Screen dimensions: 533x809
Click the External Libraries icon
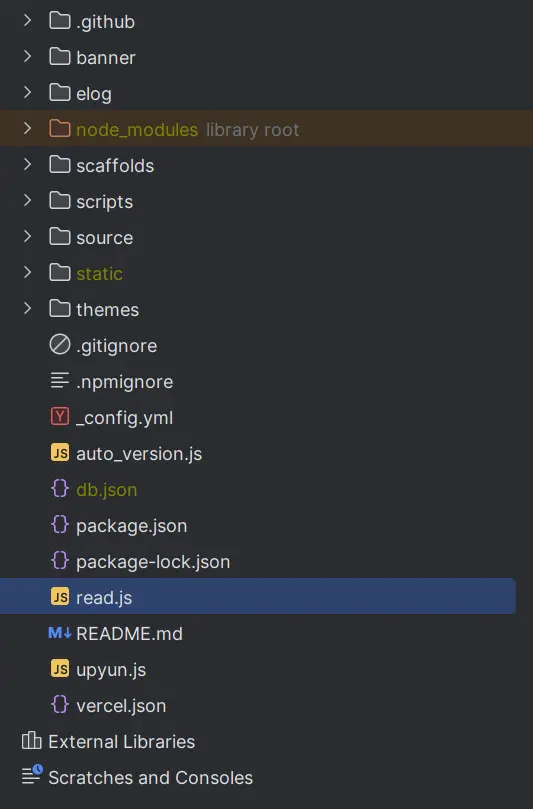pyautogui.click(x=31, y=741)
